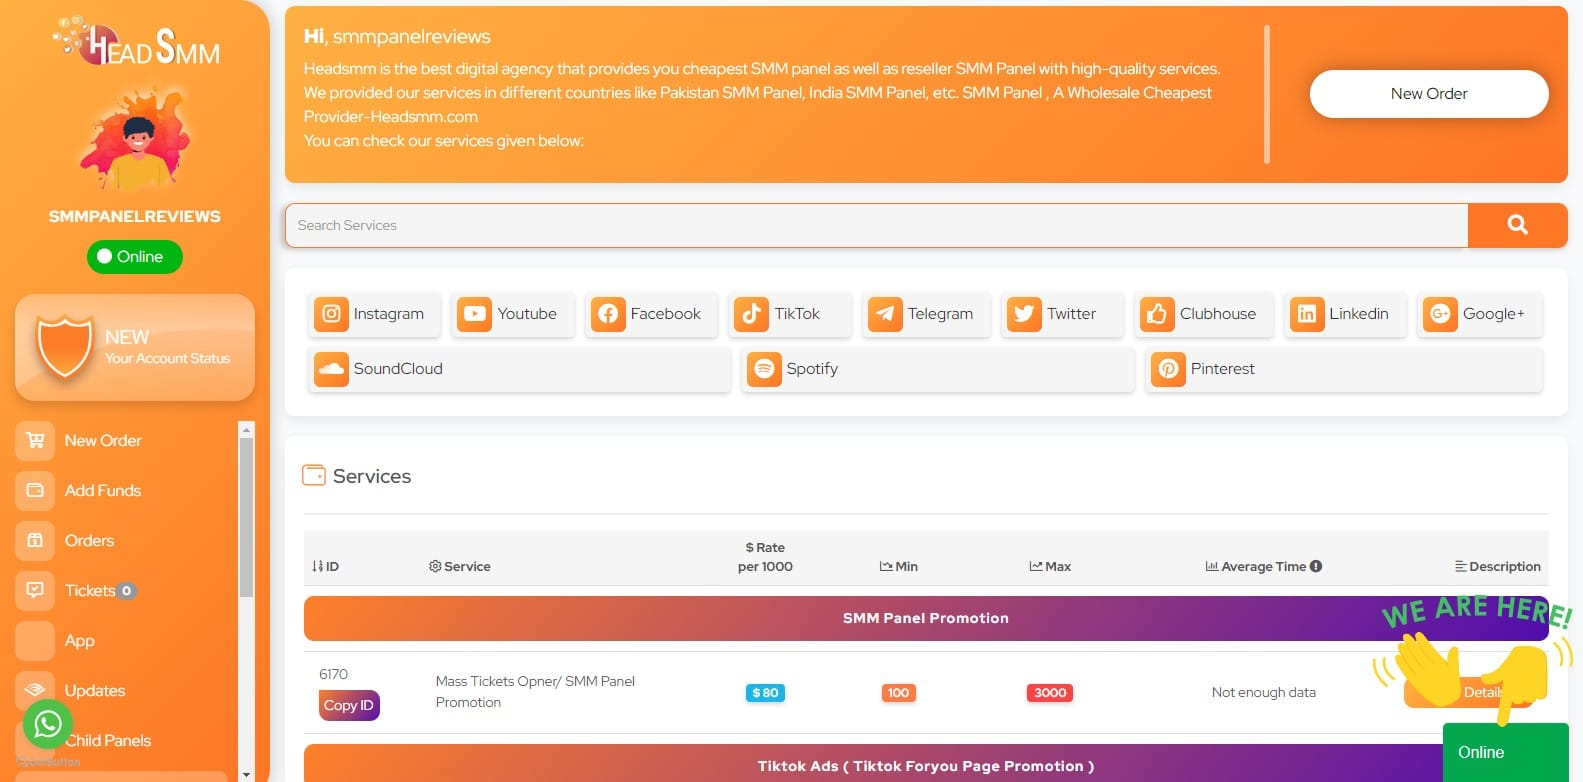The image size is (1583, 782).
Task: Open the WhatsApp chat bubble
Action: pos(47,723)
